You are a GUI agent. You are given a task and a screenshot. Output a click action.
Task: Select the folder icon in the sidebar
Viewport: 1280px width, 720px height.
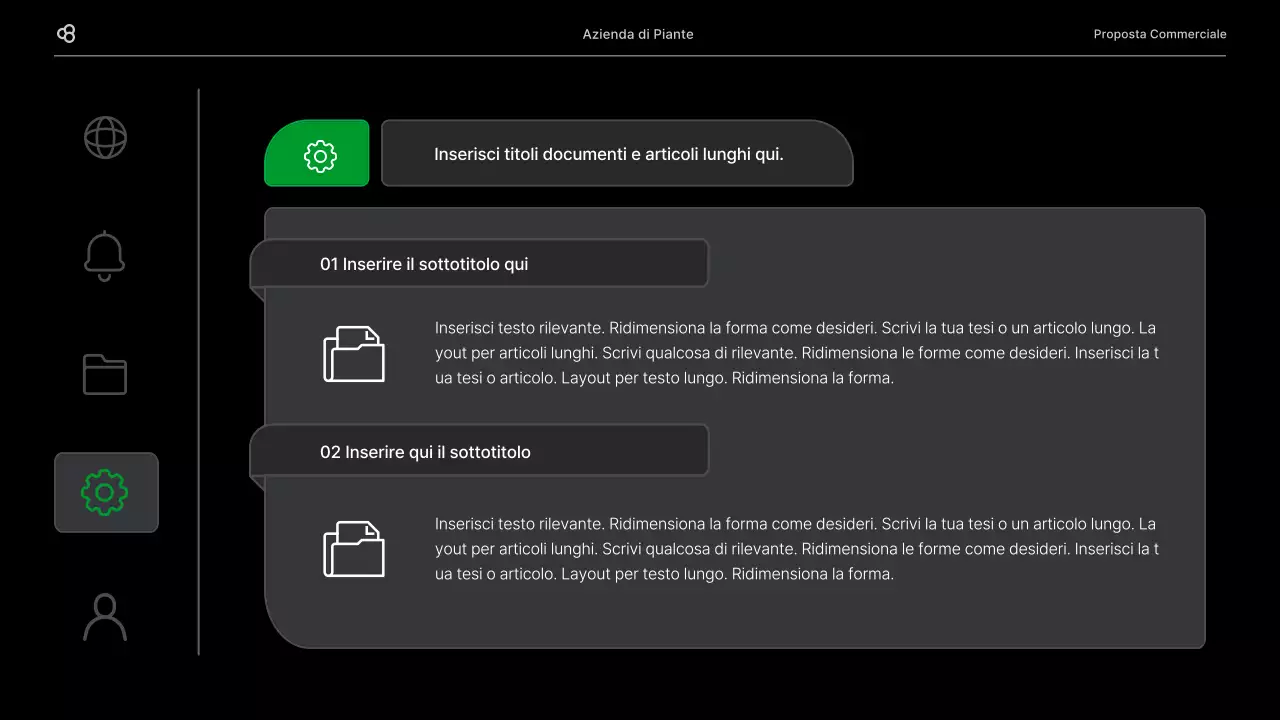(x=105, y=374)
